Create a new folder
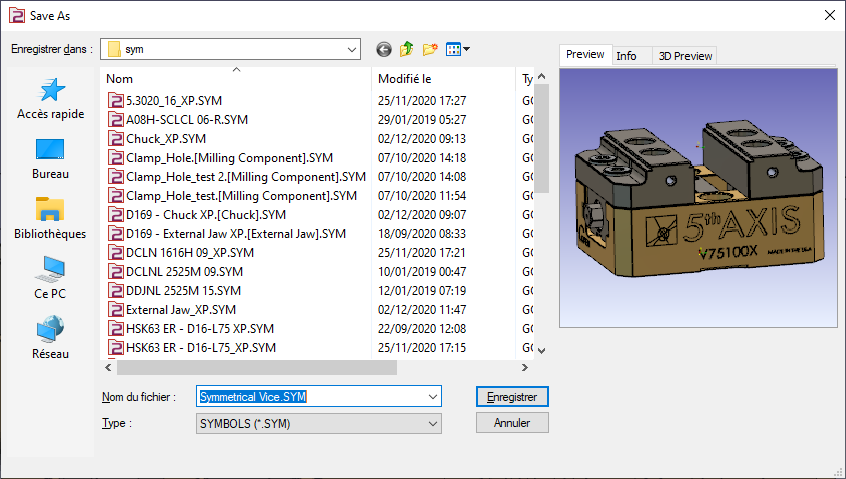The width and height of the screenshot is (846, 479). 431,49
